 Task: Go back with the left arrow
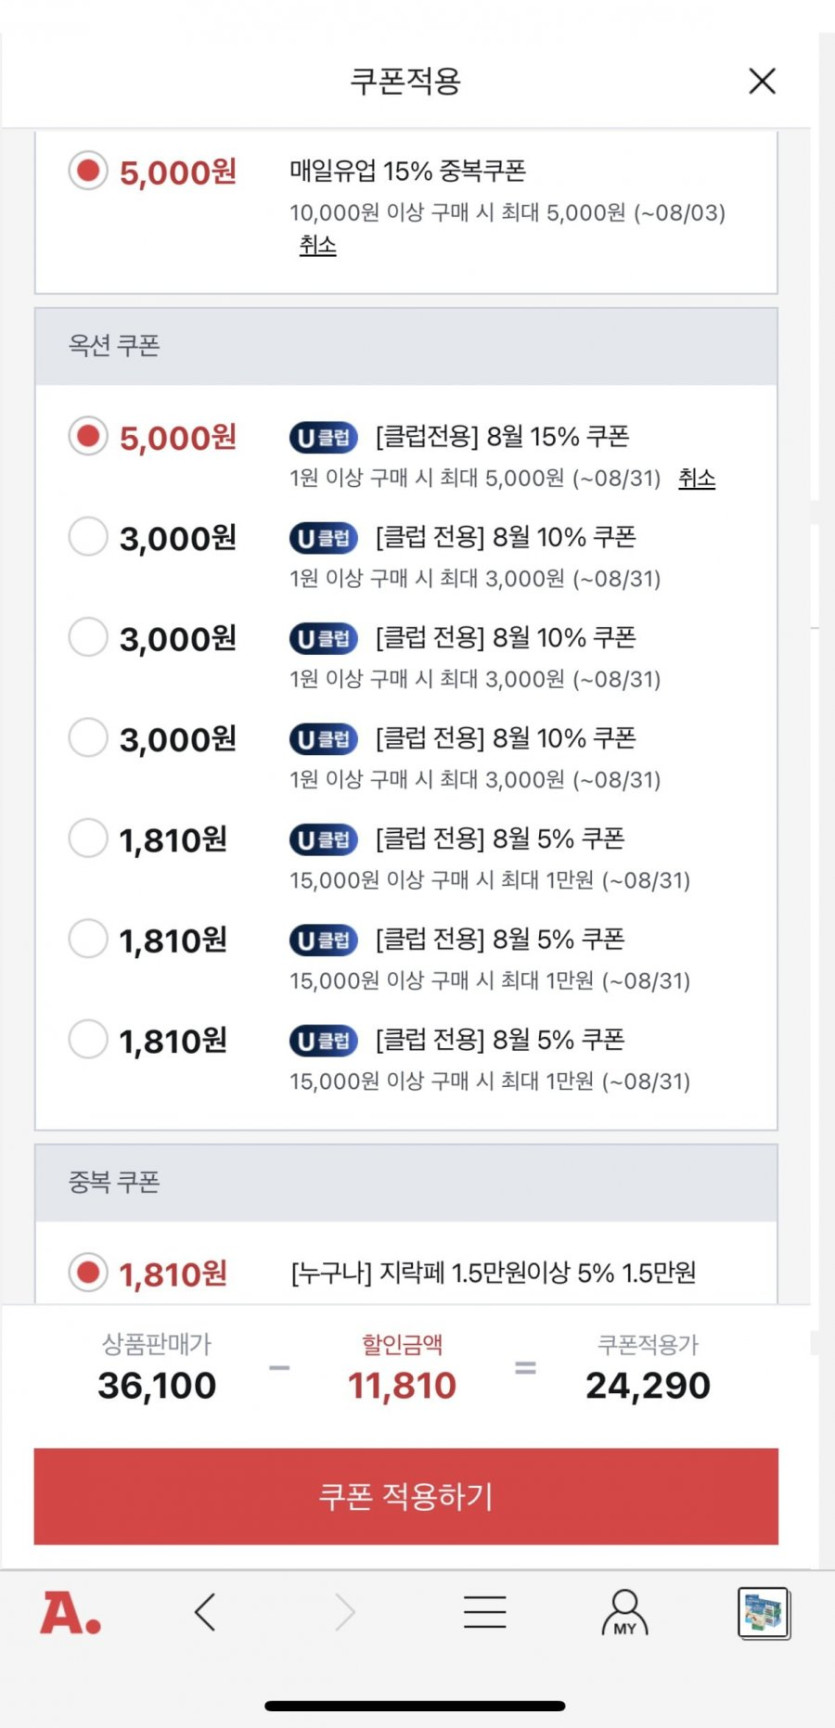[205, 1612]
